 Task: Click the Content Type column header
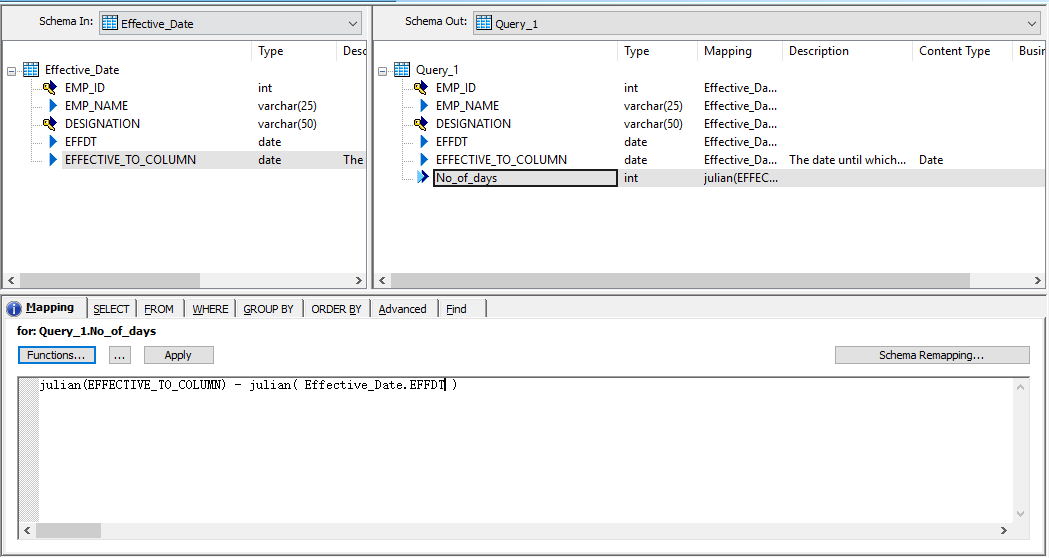pos(962,51)
